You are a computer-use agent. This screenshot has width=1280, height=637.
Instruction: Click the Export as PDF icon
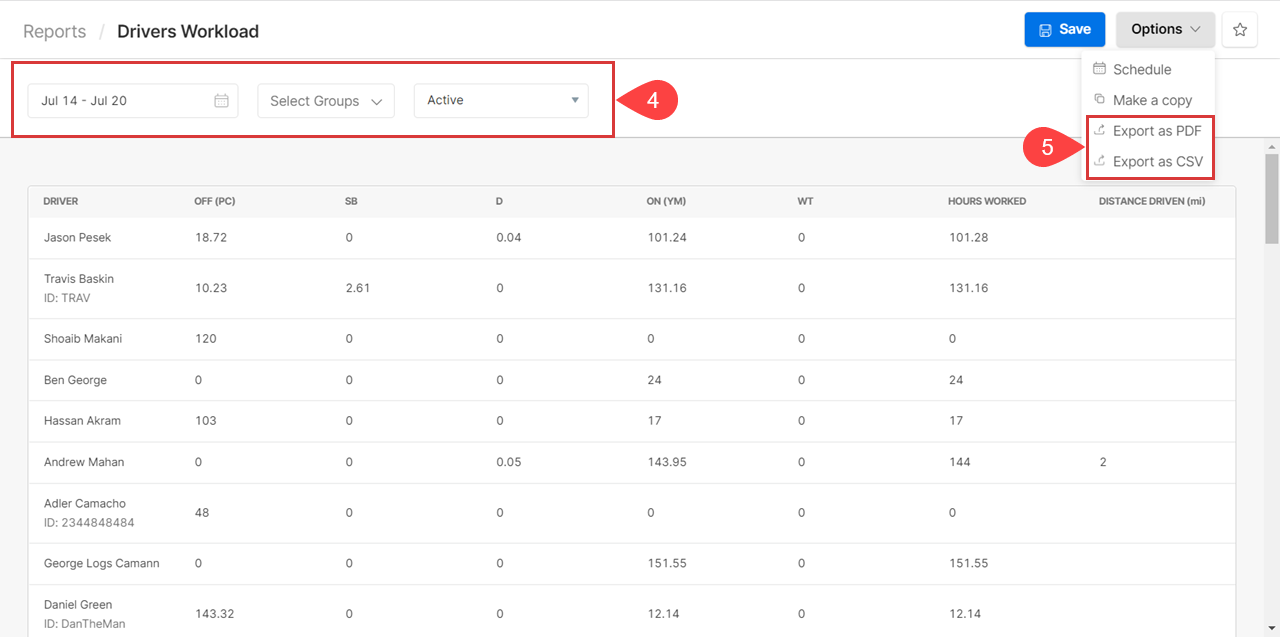pos(1099,131)
